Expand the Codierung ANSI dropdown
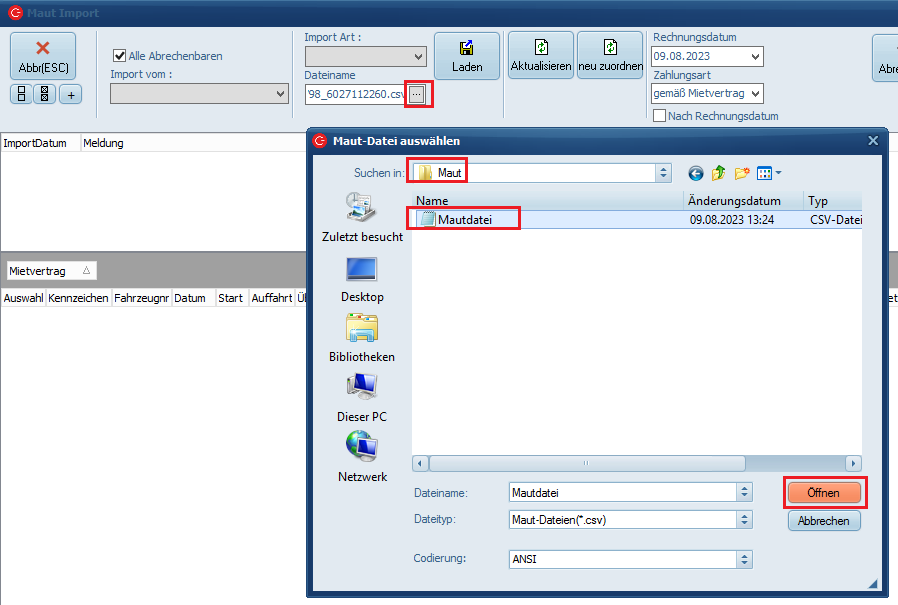898x605 pixels. (x=743, y=559)
